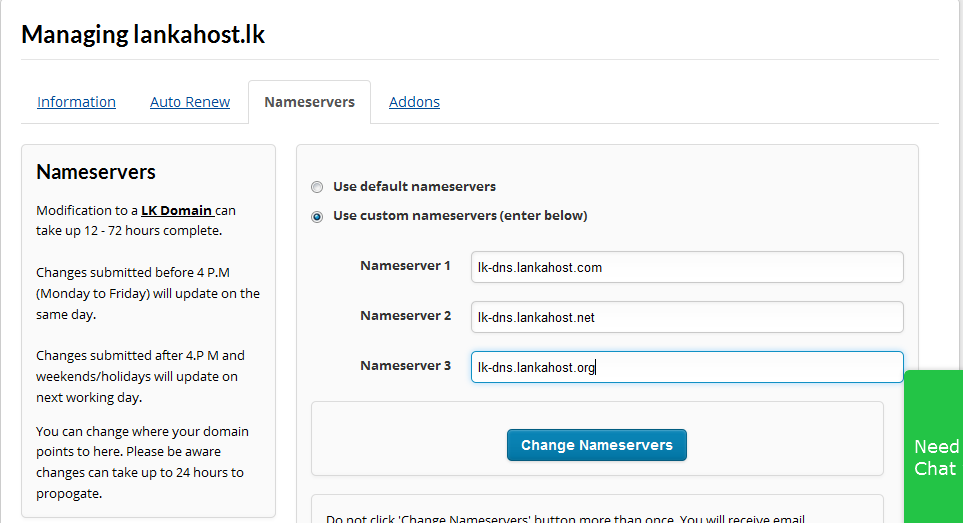Click the 'Do not click Change Nameservers' notice
This screenshot has width=963, height=523.
(565, 518)
